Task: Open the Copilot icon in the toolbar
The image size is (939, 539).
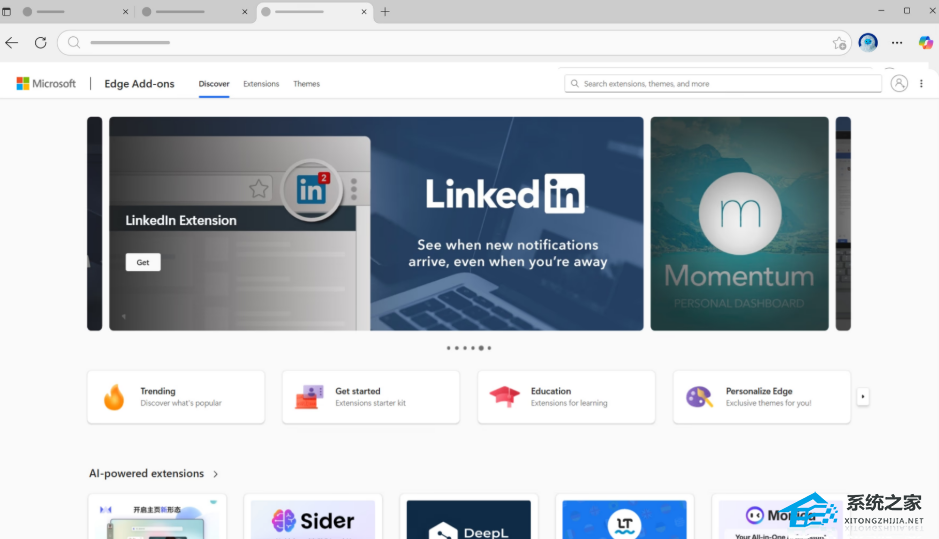Action: (925, 43)
